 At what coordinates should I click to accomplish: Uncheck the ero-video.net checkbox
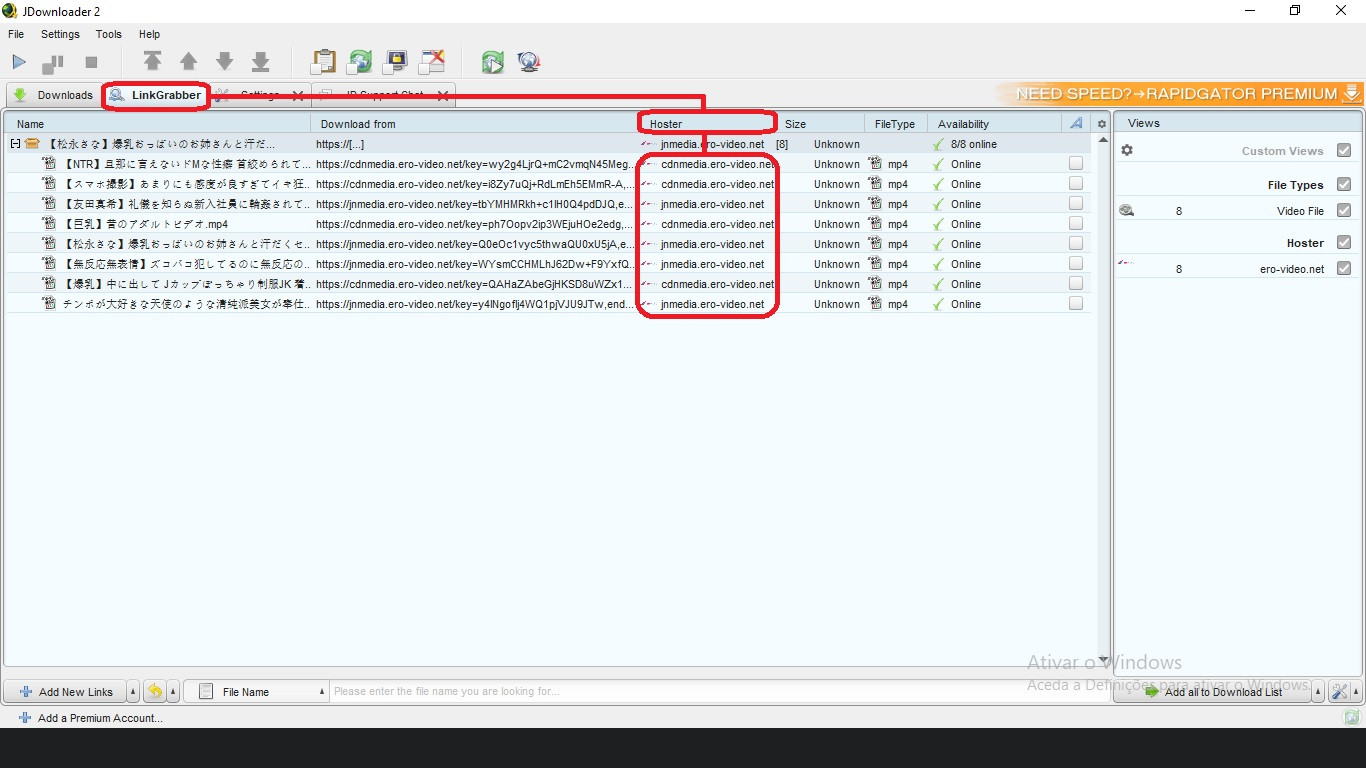click(x=1344, y=269)
